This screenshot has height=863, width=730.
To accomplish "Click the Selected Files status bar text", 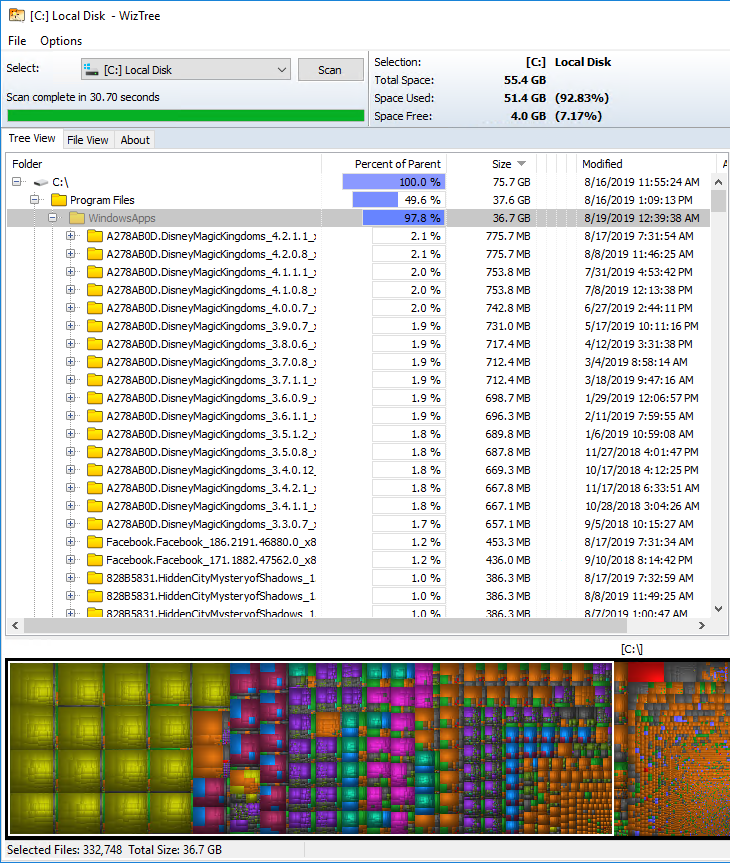I will click(x=115, y=850).
